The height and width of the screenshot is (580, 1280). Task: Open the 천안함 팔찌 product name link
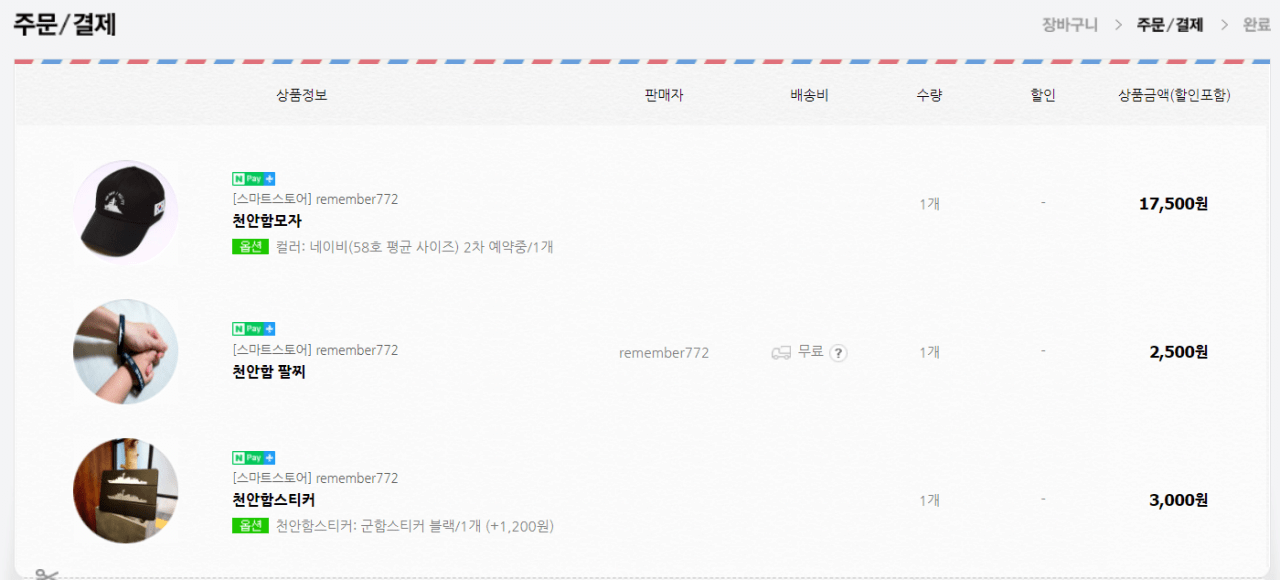pos(269,372)
